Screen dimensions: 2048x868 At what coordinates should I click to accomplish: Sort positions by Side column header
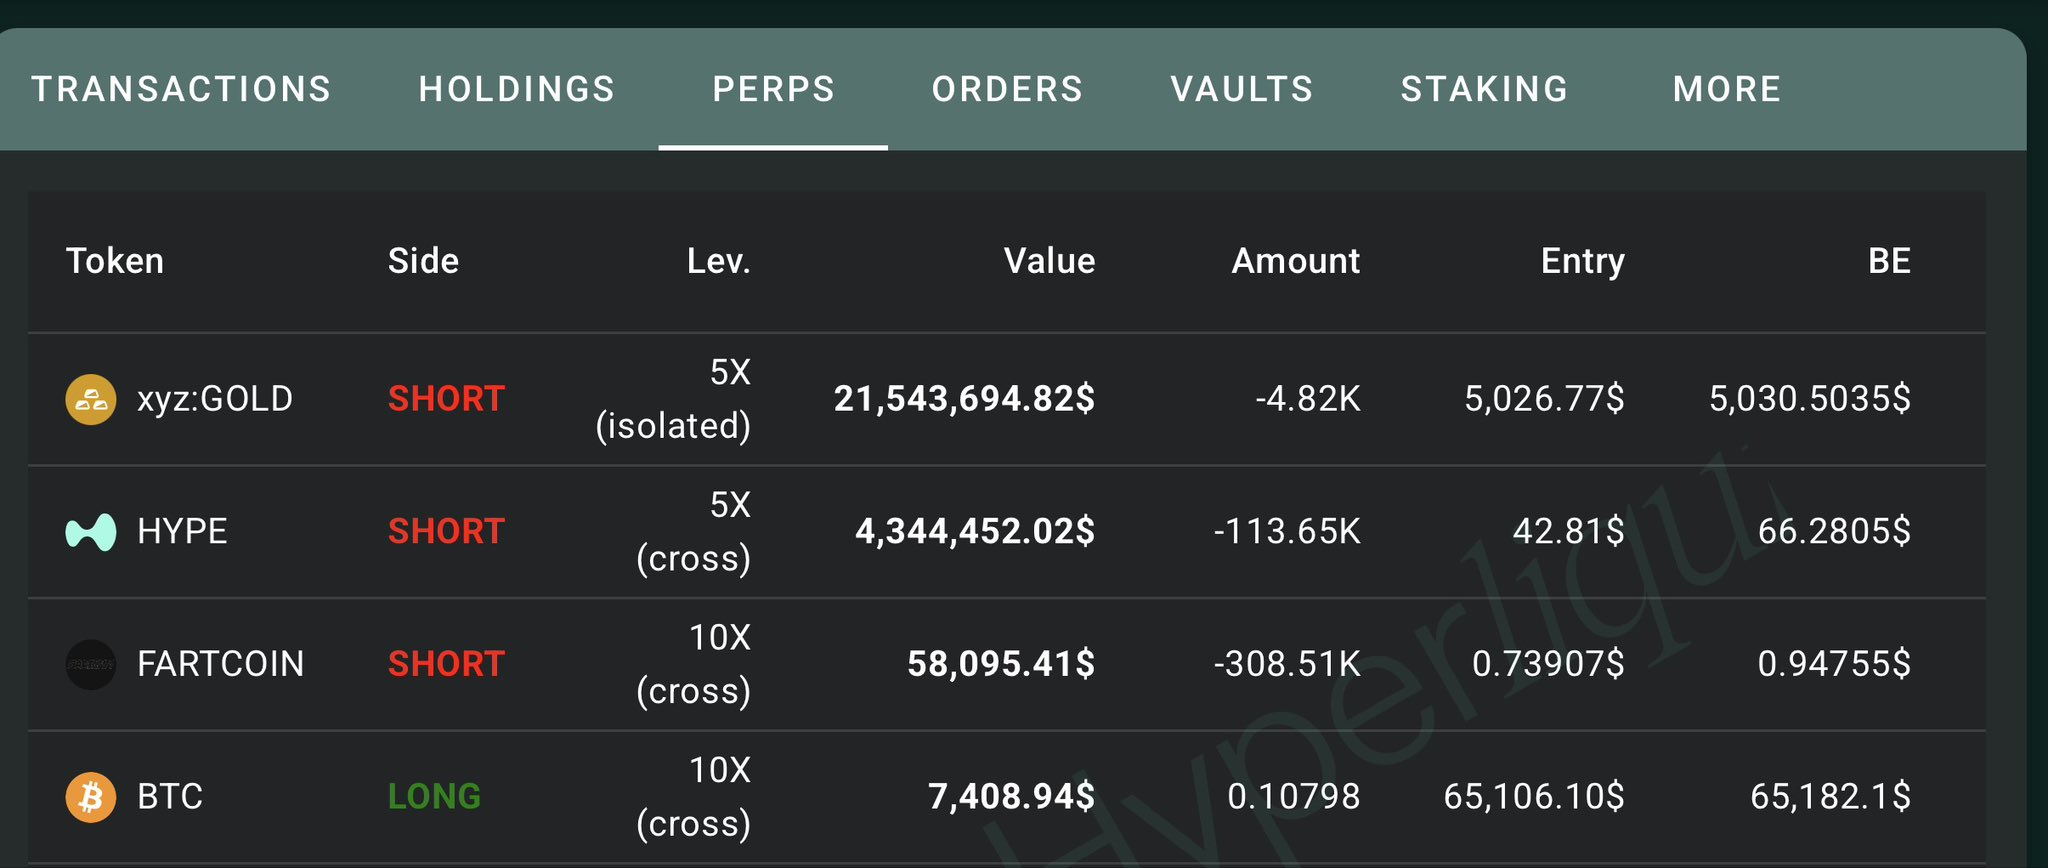coord(423,262)
